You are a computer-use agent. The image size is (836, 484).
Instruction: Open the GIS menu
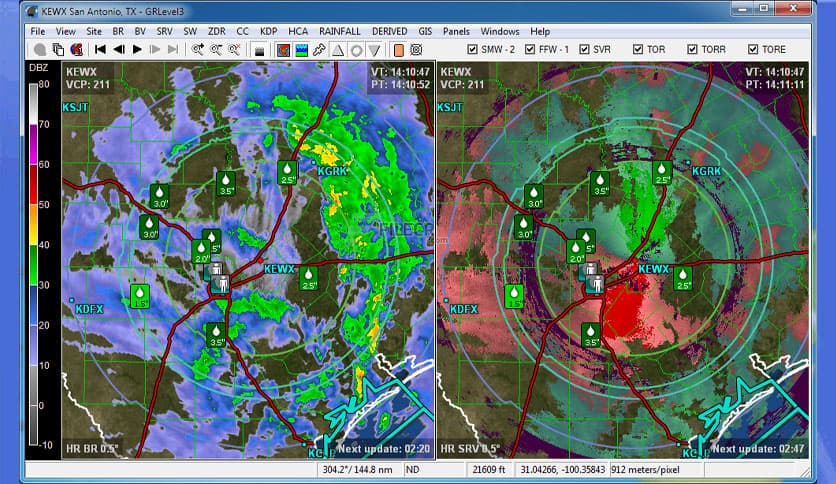[x=426, y=31]
